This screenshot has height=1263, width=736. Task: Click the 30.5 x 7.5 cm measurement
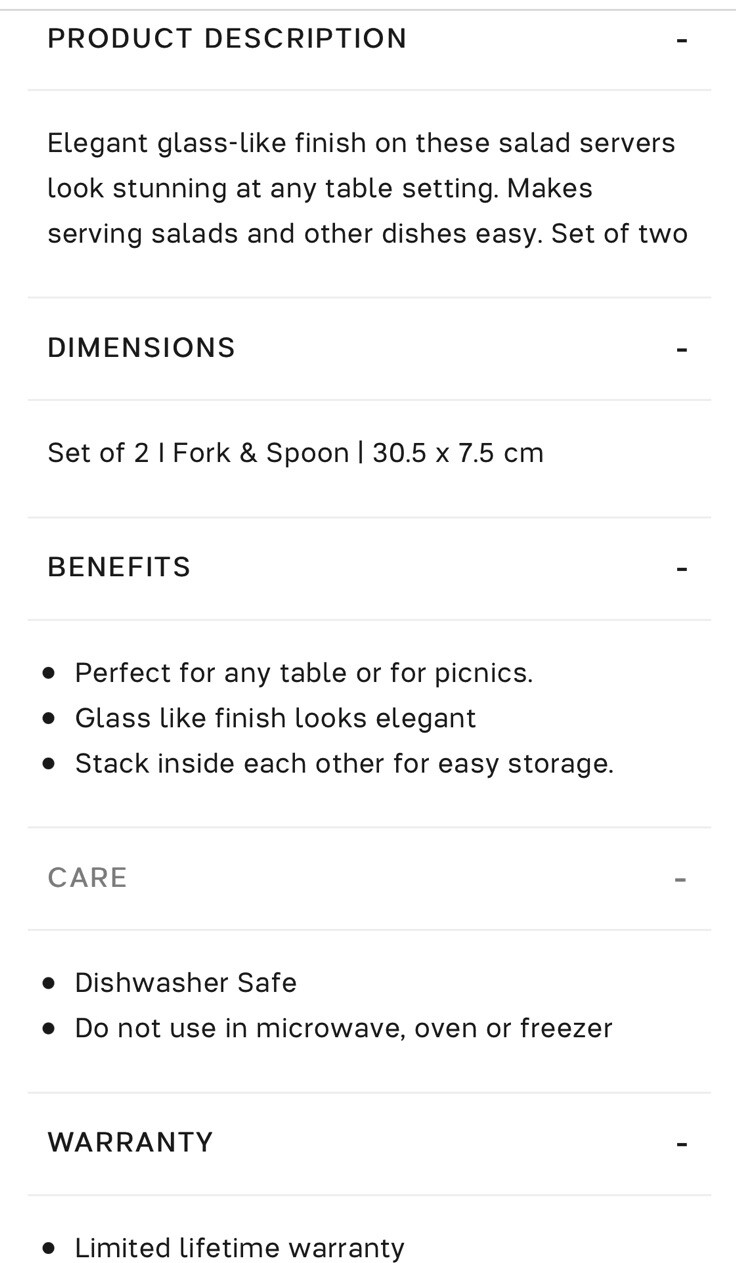pos(458,452)
